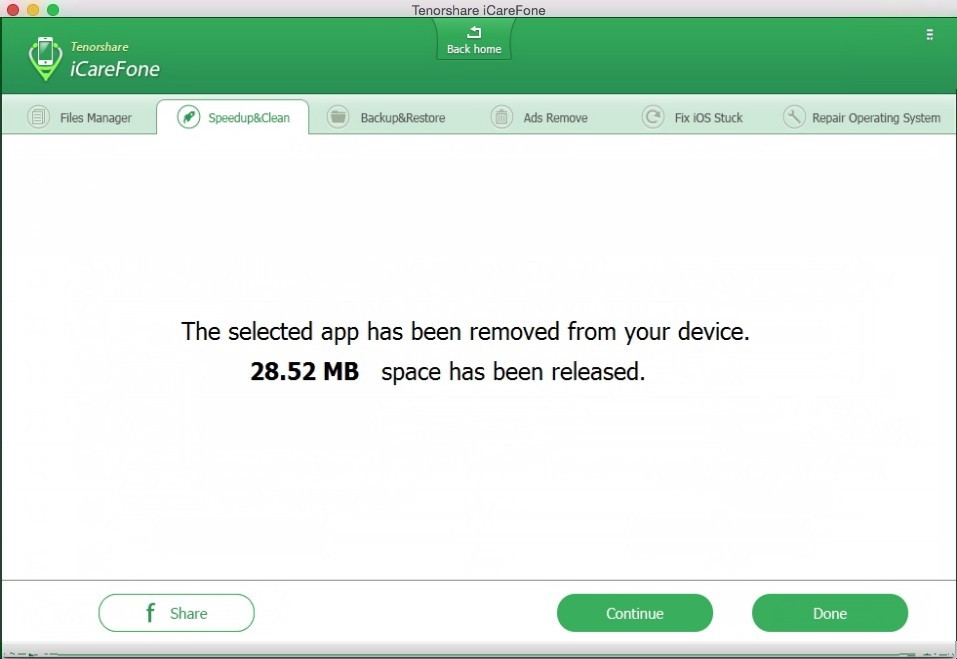Click the iCareFone brand name text
Screen dimensions: 957x659
[x=115, y=69]
